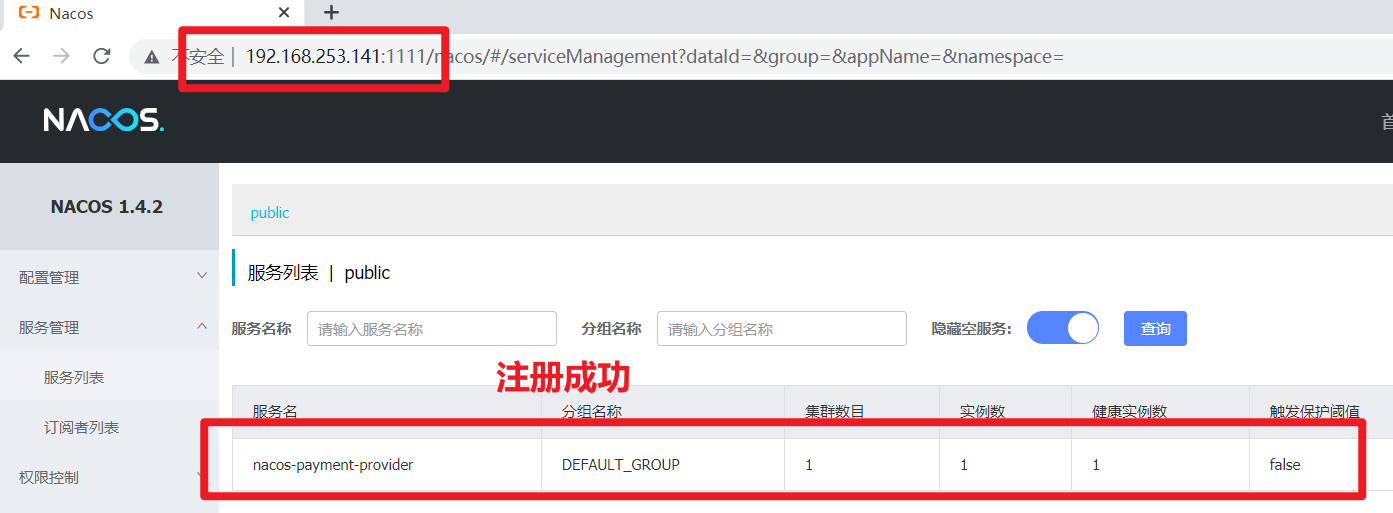Toggle the 隐藏空服务 switch
1393x513 pixels.
coord(1063,328)
